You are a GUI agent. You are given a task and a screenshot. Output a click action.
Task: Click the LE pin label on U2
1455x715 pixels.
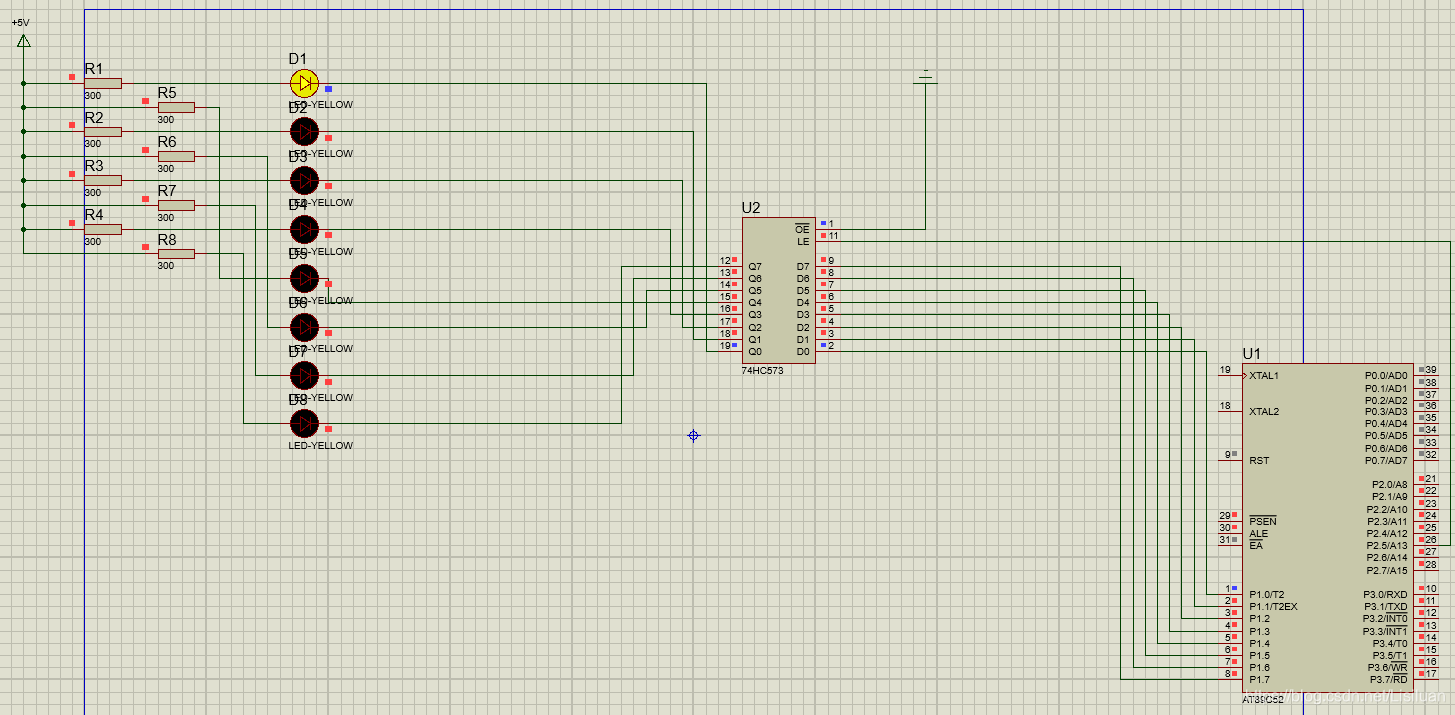click(x=803, y=241)
